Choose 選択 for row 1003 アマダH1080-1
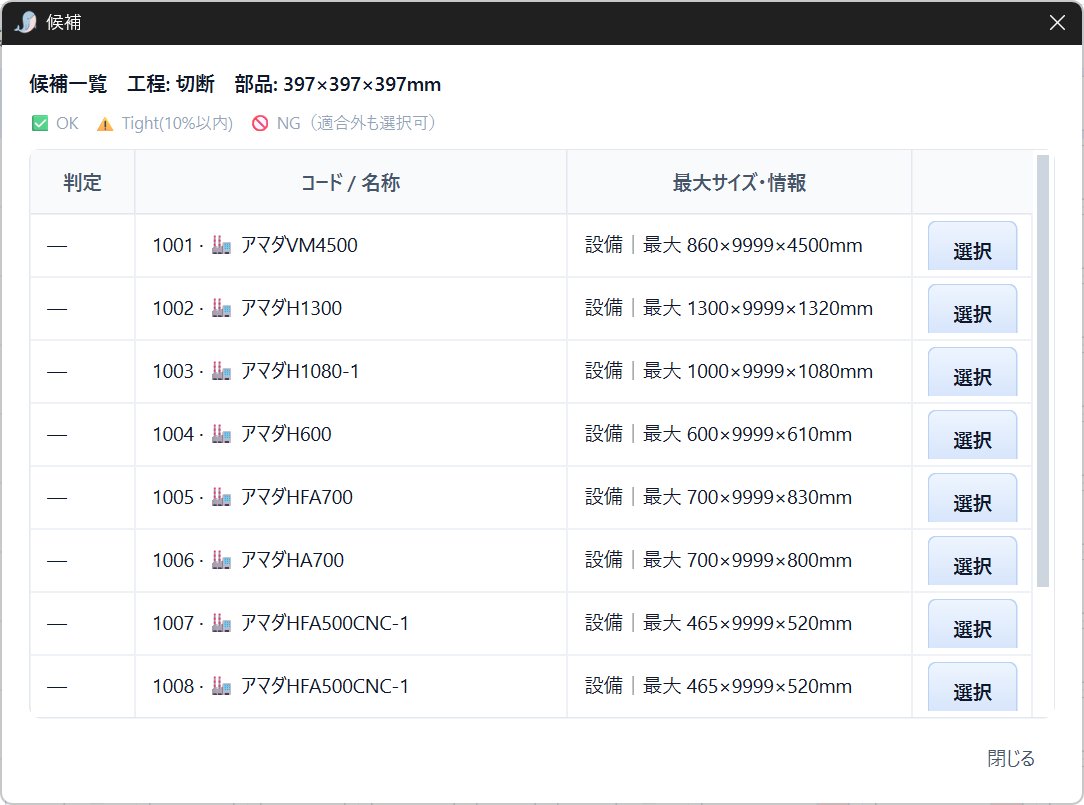This screenshot has width=1084, height=805. tap(972, 372)
